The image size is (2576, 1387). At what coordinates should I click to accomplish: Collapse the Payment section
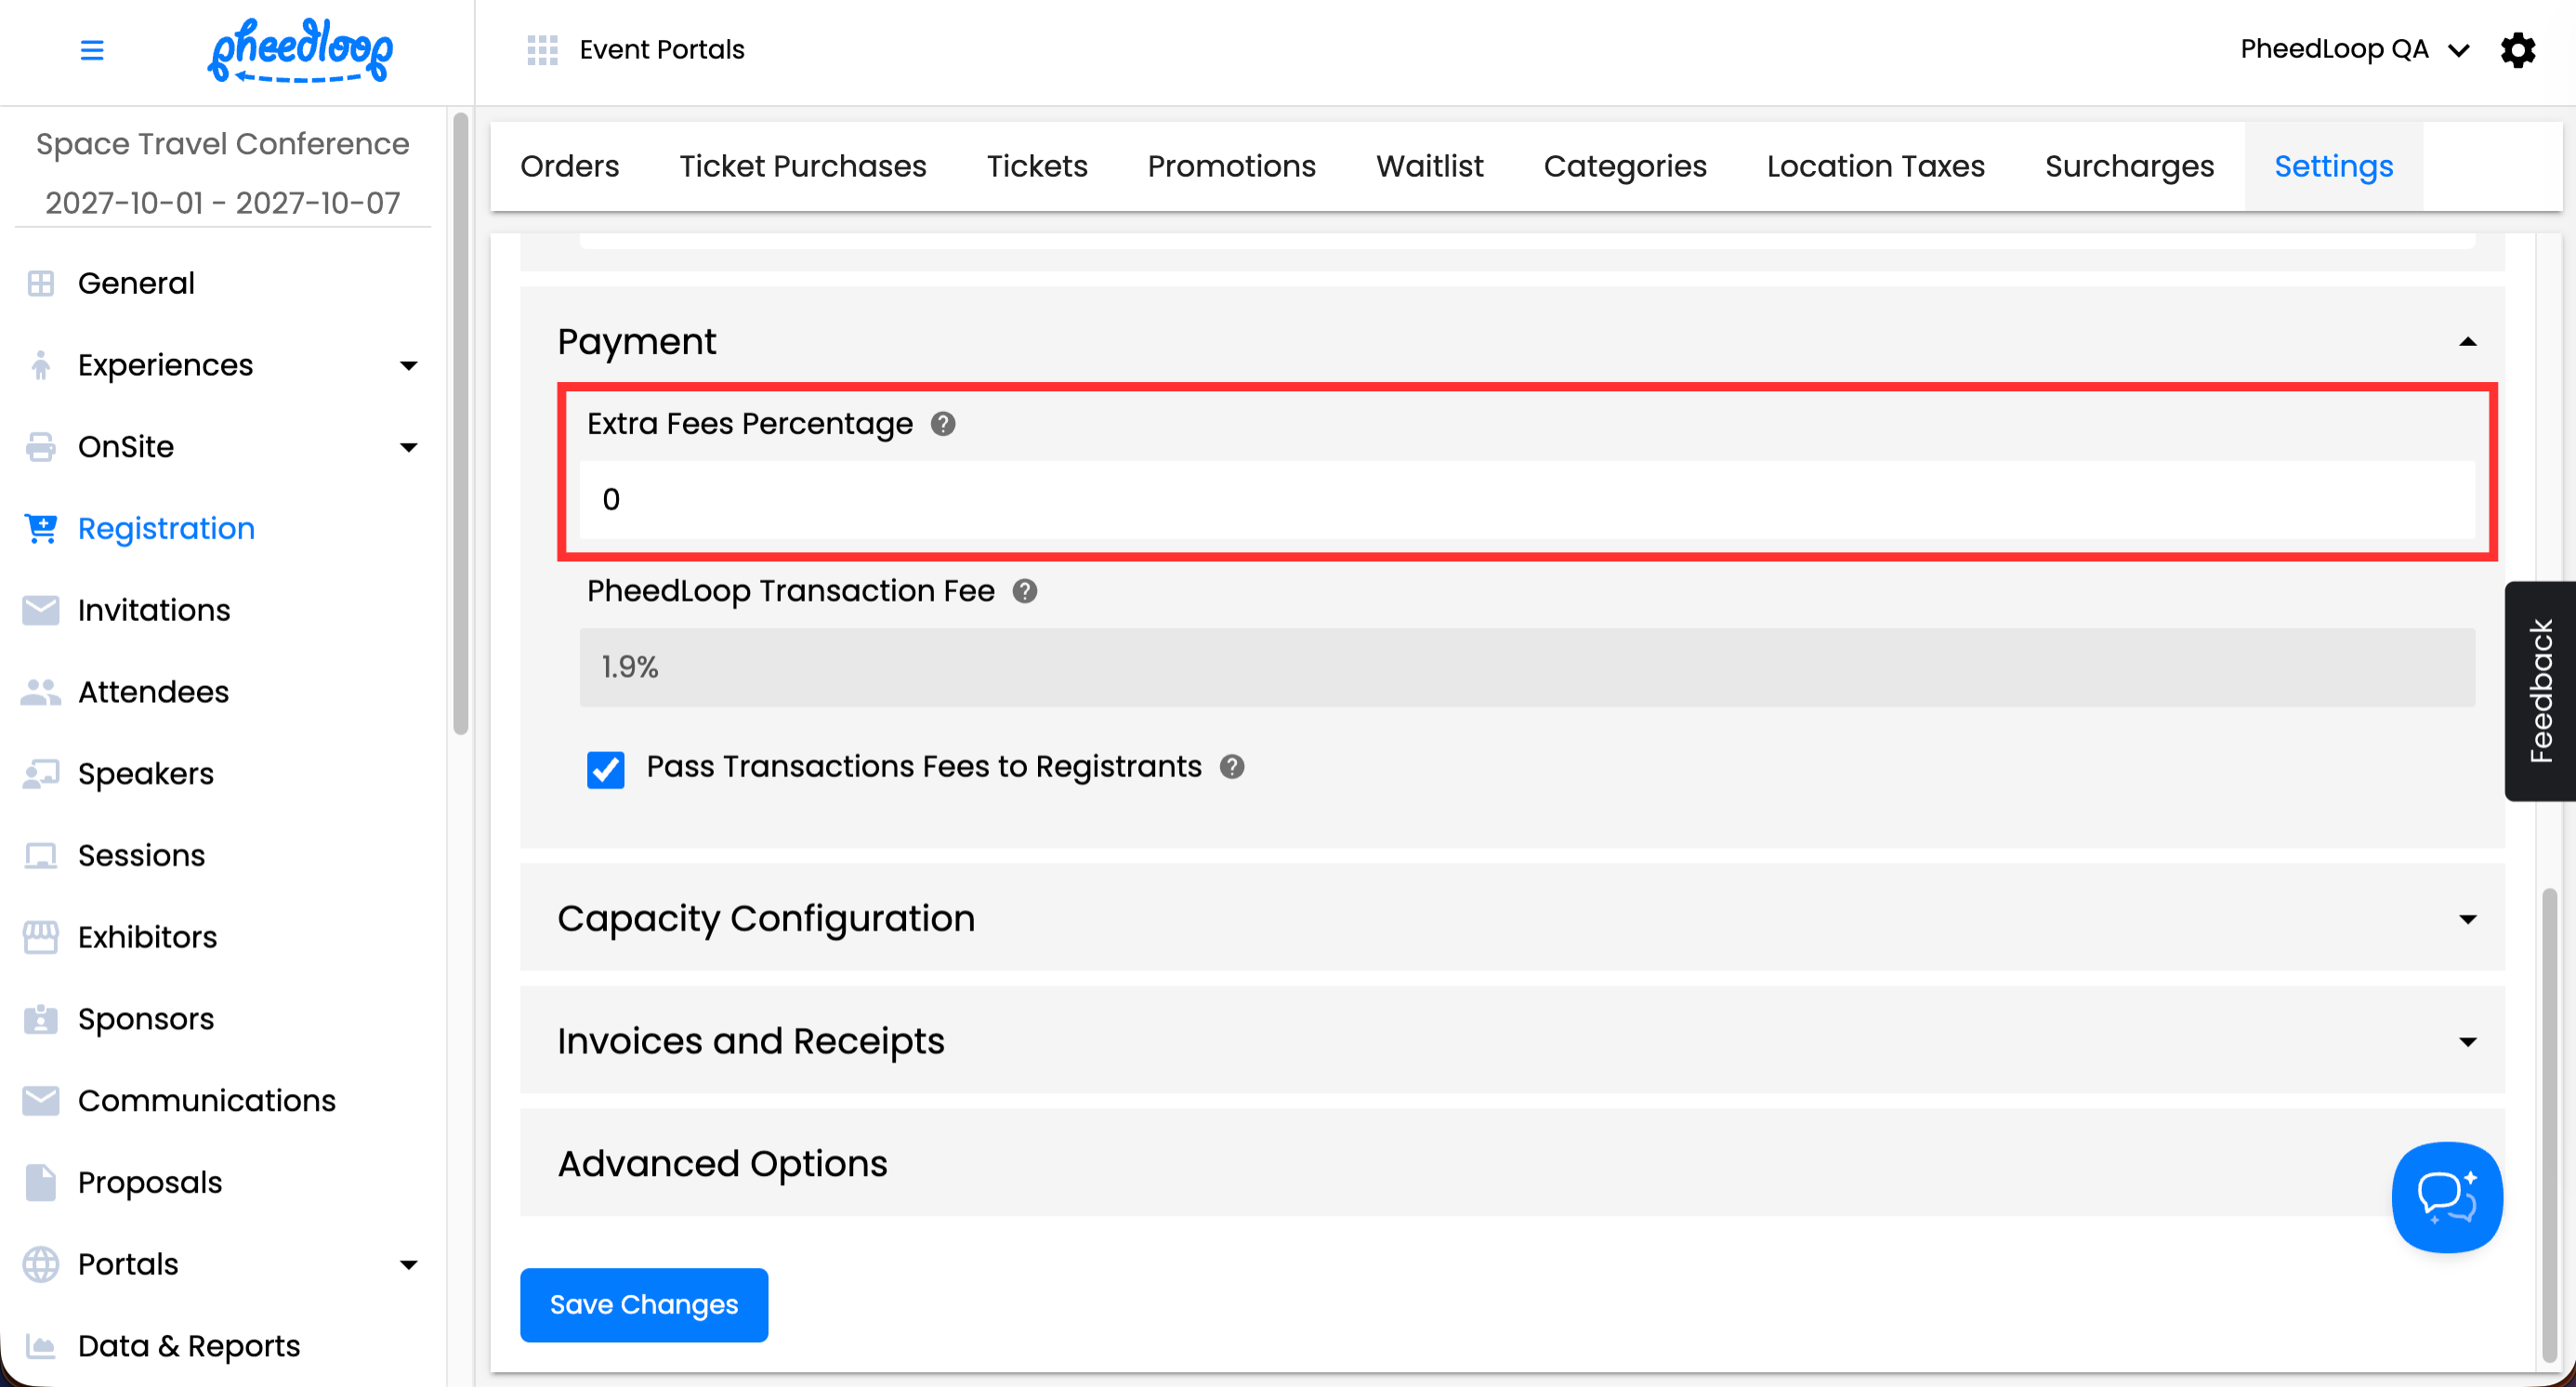(2467, 342)
